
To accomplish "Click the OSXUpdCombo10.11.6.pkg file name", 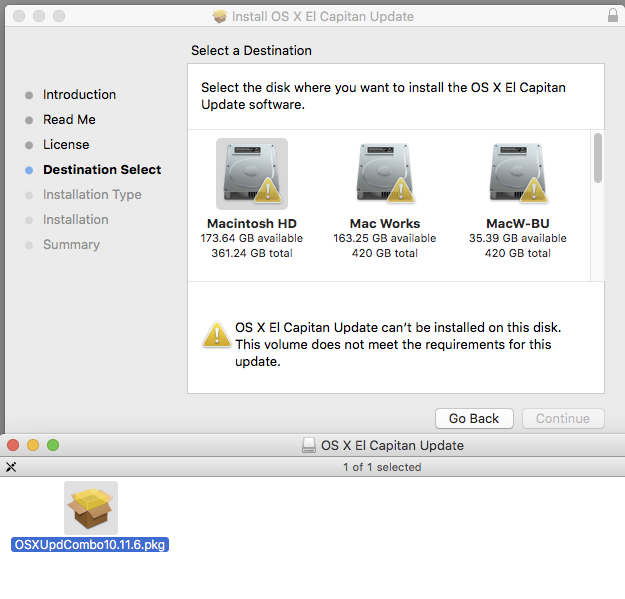I will click(90, 544).
